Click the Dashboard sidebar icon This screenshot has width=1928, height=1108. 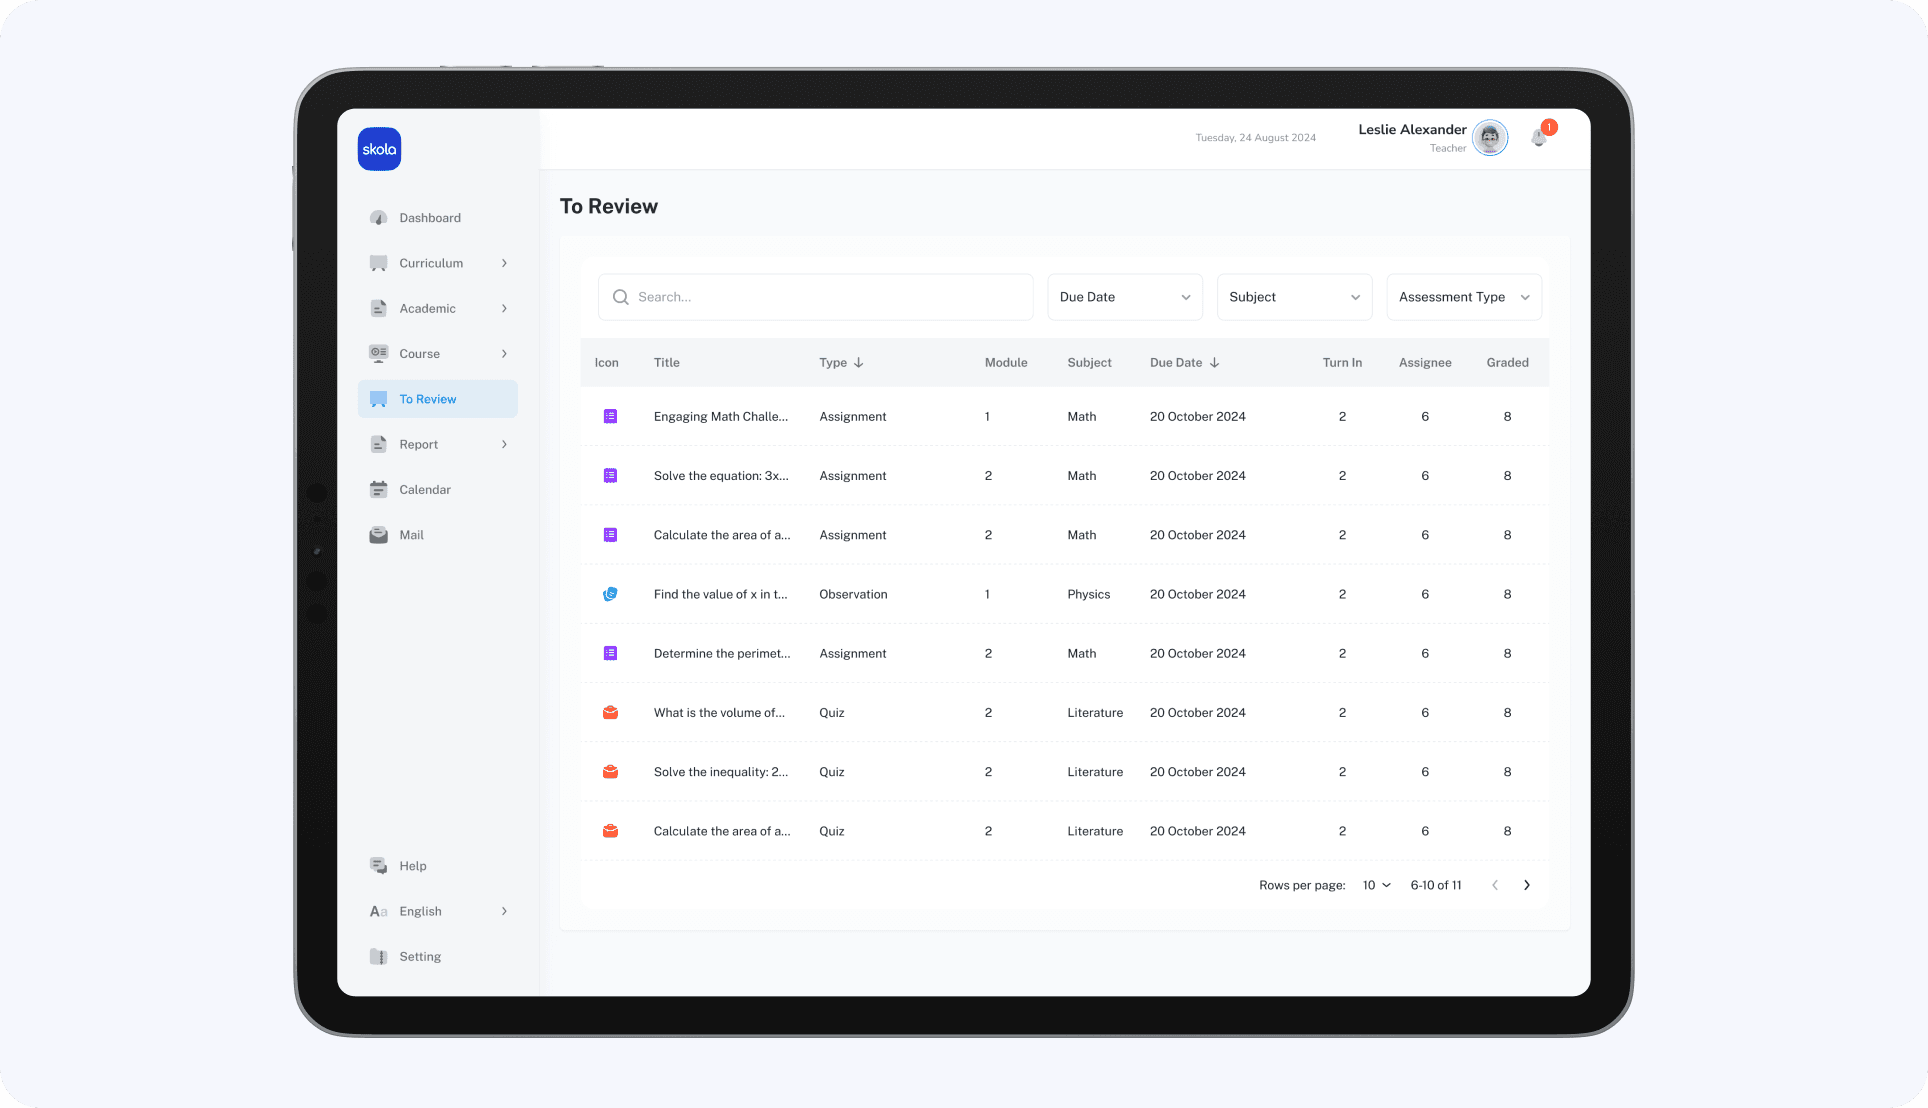pyautogui.click(x=379, y=218)
